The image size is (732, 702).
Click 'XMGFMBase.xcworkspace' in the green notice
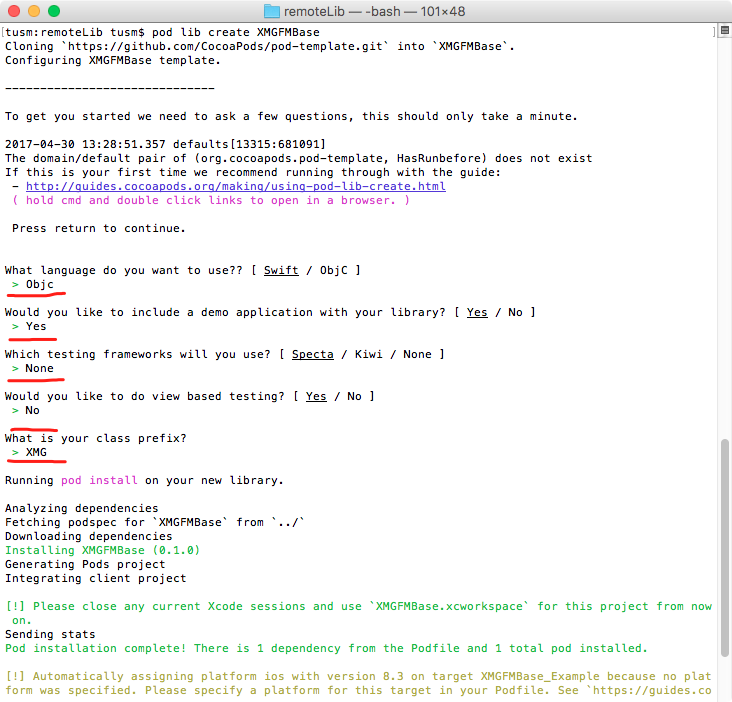pyautogui.click(x=449, y=606)
